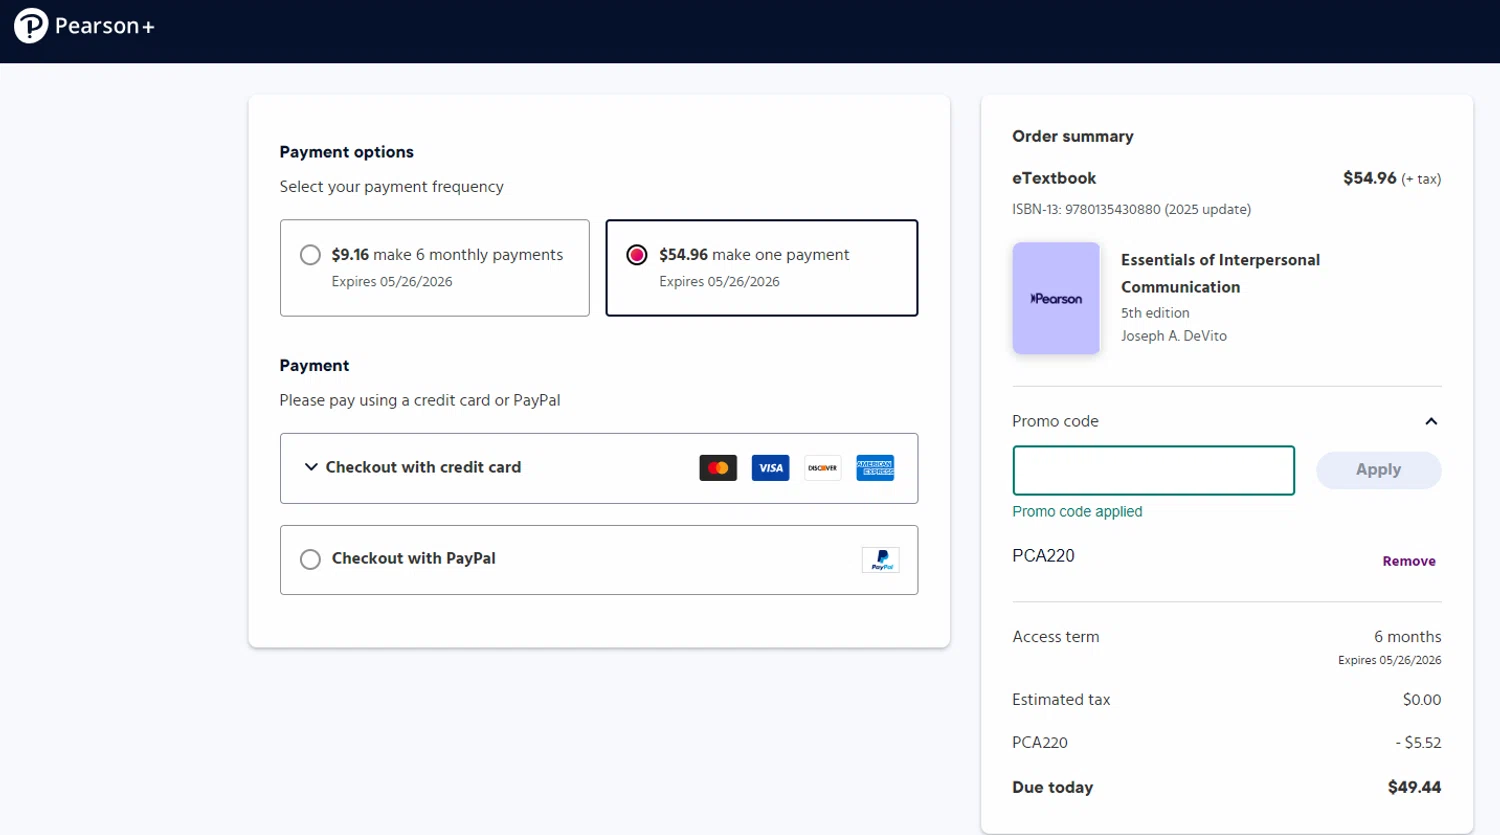Click the Mastercard card icon
Image resolution: width=1500 pixels, height=835 pixels.
point(718,468)
